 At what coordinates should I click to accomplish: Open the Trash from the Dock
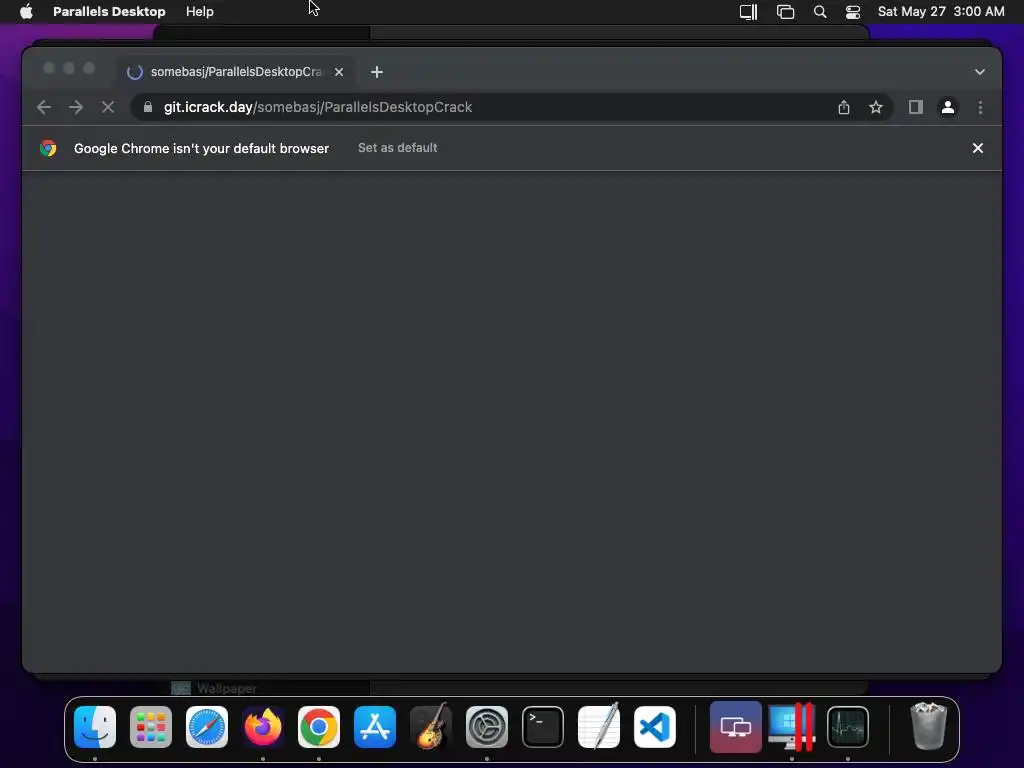click(928, 726)
